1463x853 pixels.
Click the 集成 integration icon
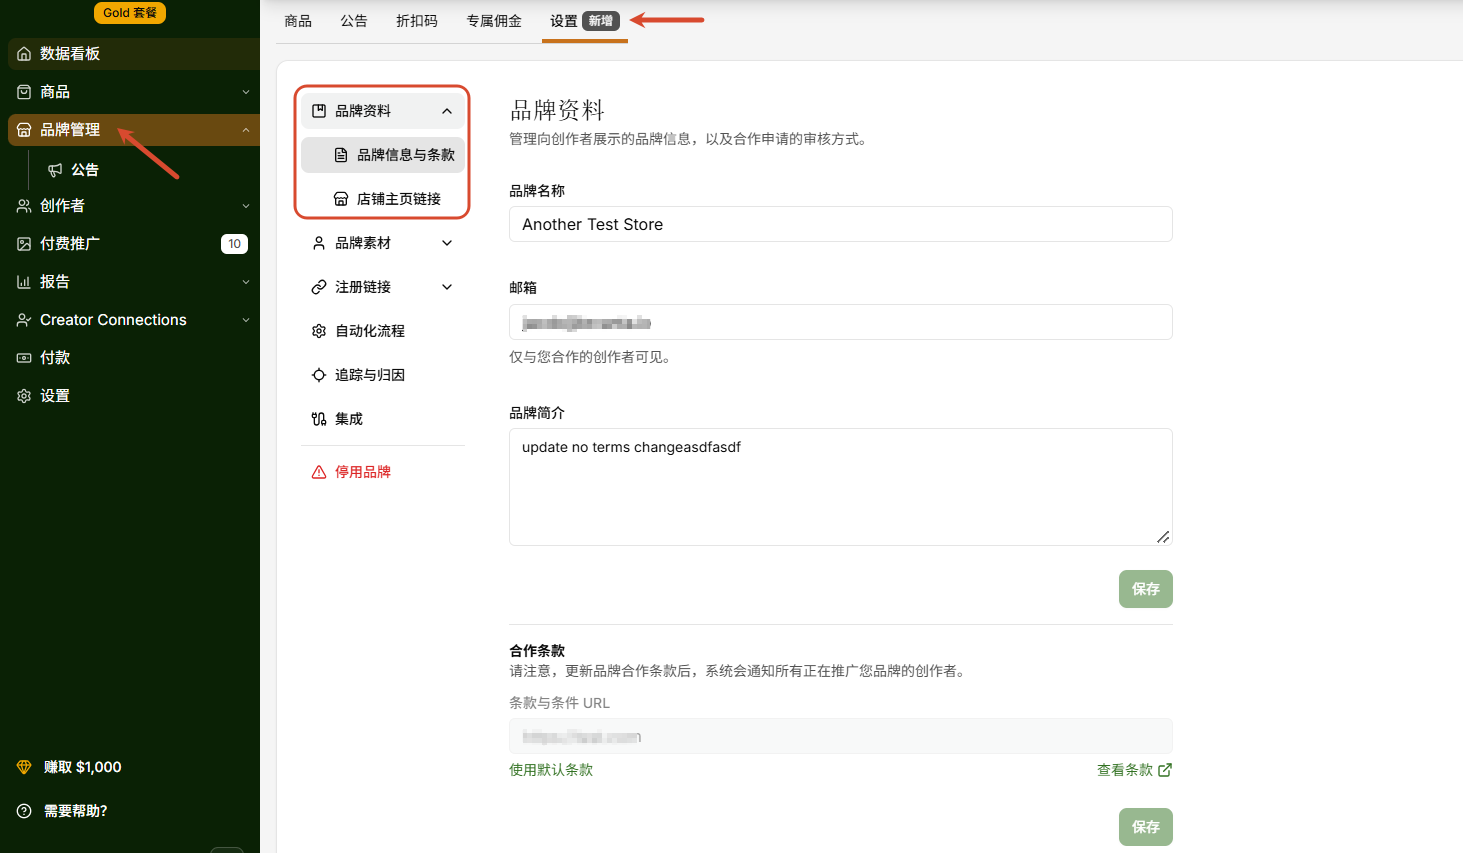tap(319, 419)
